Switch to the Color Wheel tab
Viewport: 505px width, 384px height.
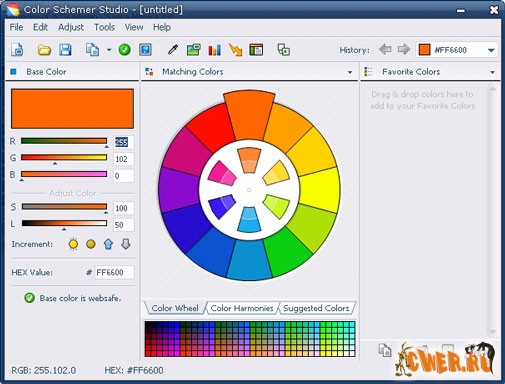pos(175,308)
